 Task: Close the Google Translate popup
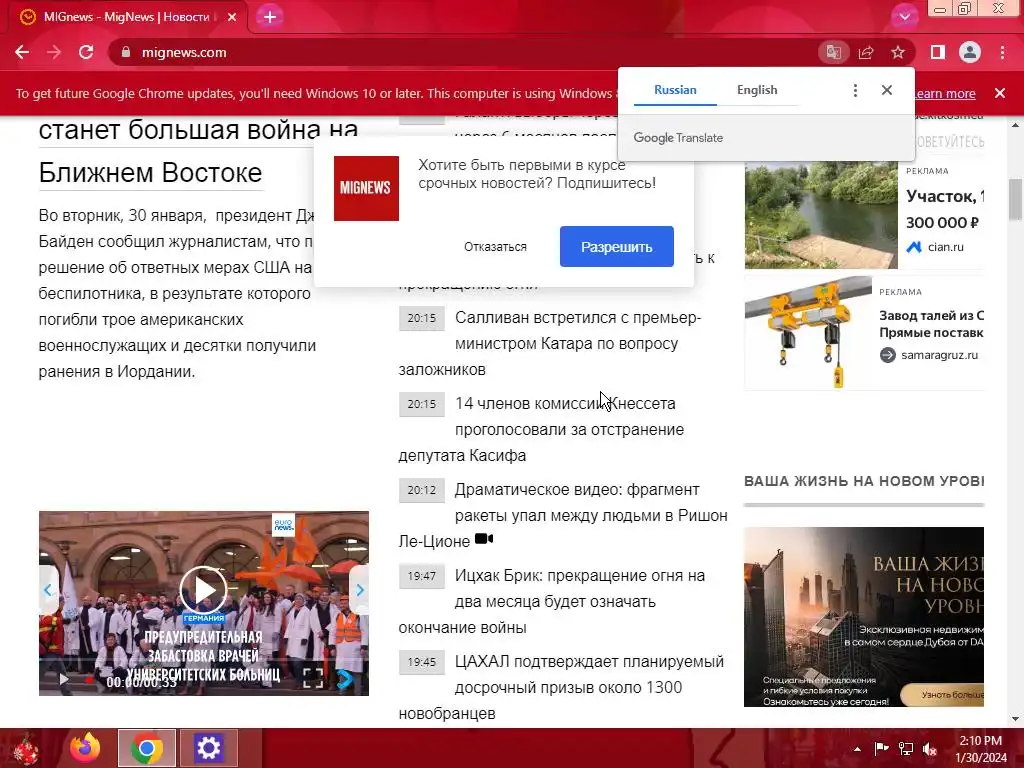[x=886, y=90]
